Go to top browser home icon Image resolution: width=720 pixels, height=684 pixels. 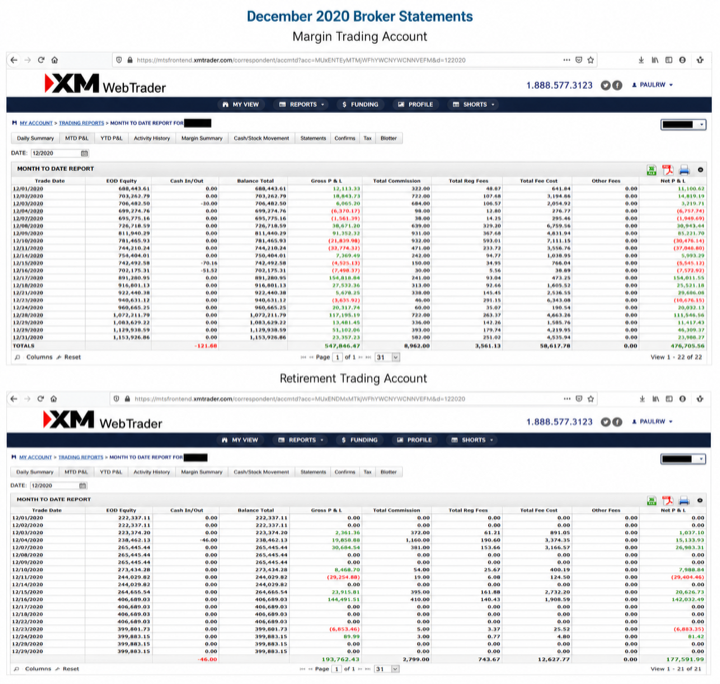[55, 60]
